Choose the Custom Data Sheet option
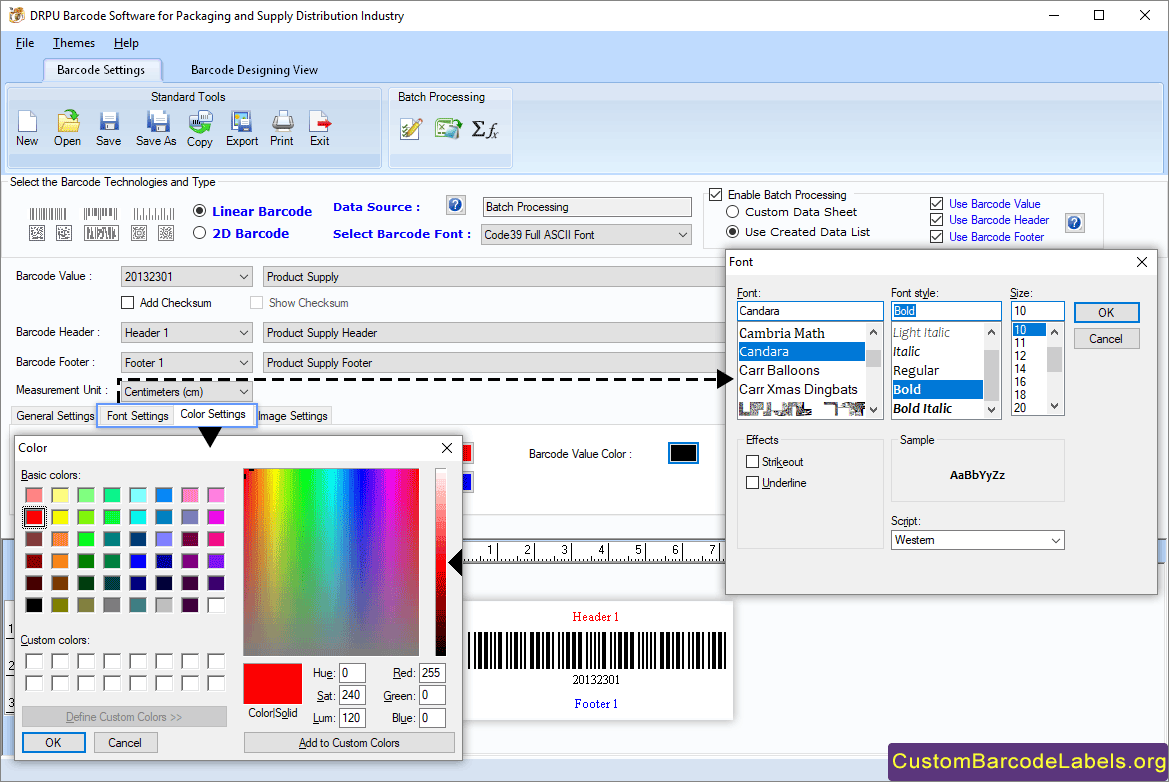 [x=732, y=212]
